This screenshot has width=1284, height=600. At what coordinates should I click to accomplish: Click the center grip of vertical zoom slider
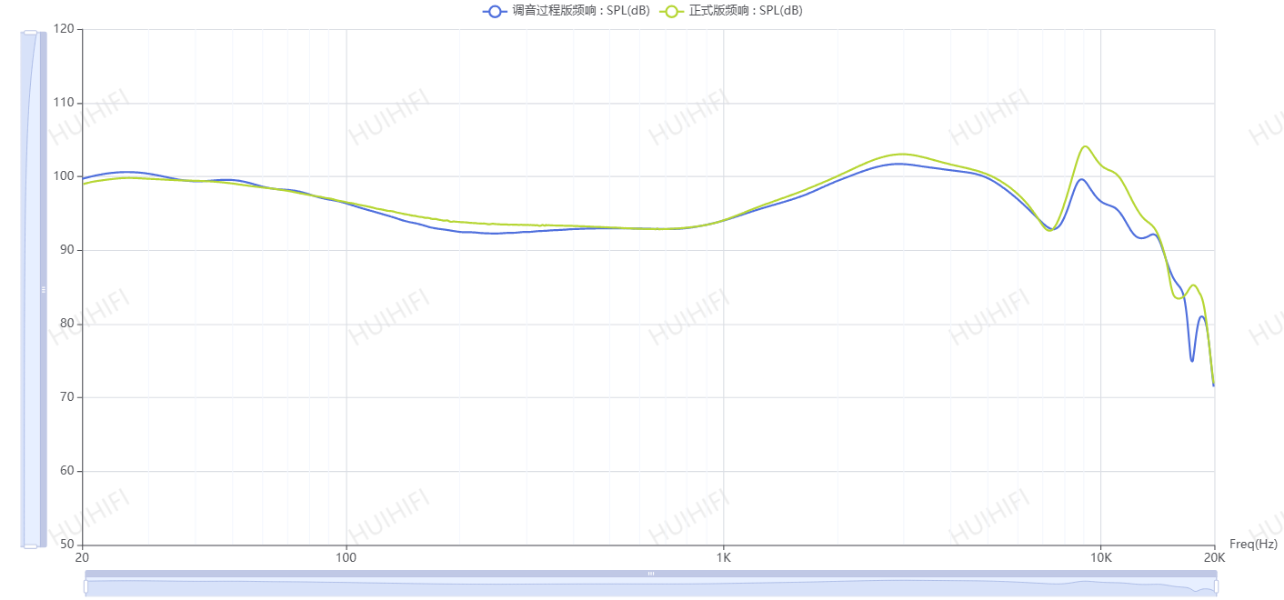point(43,289)
